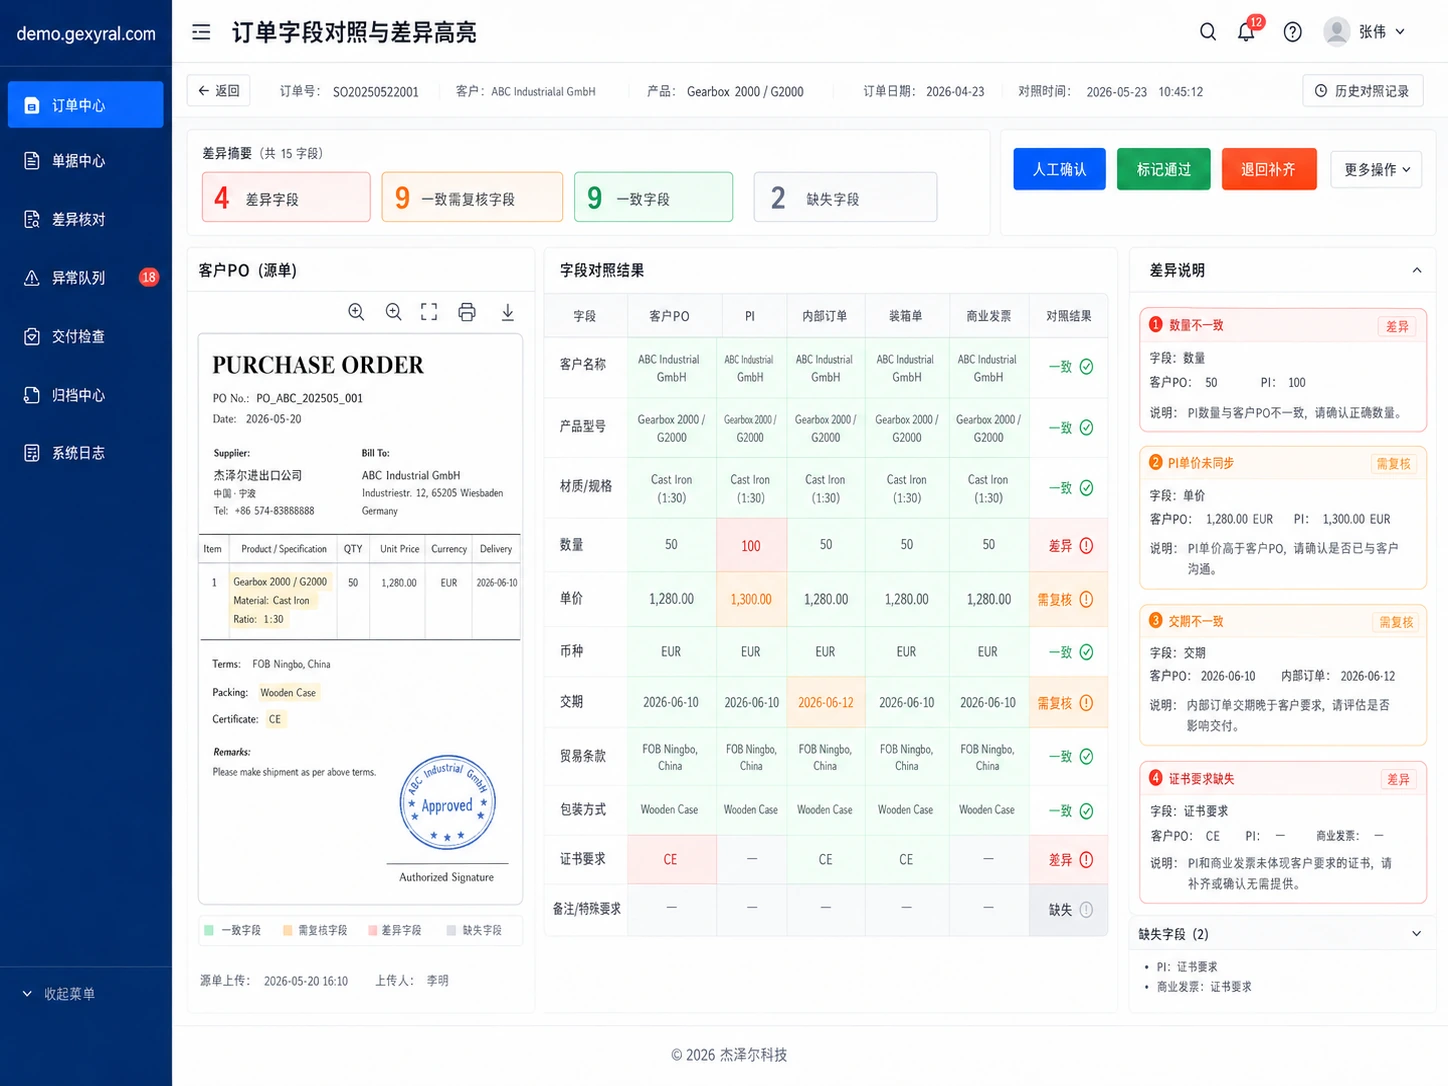Select the 2 缺失字段 summary card

pyautogui.click(x=845, y=198)
